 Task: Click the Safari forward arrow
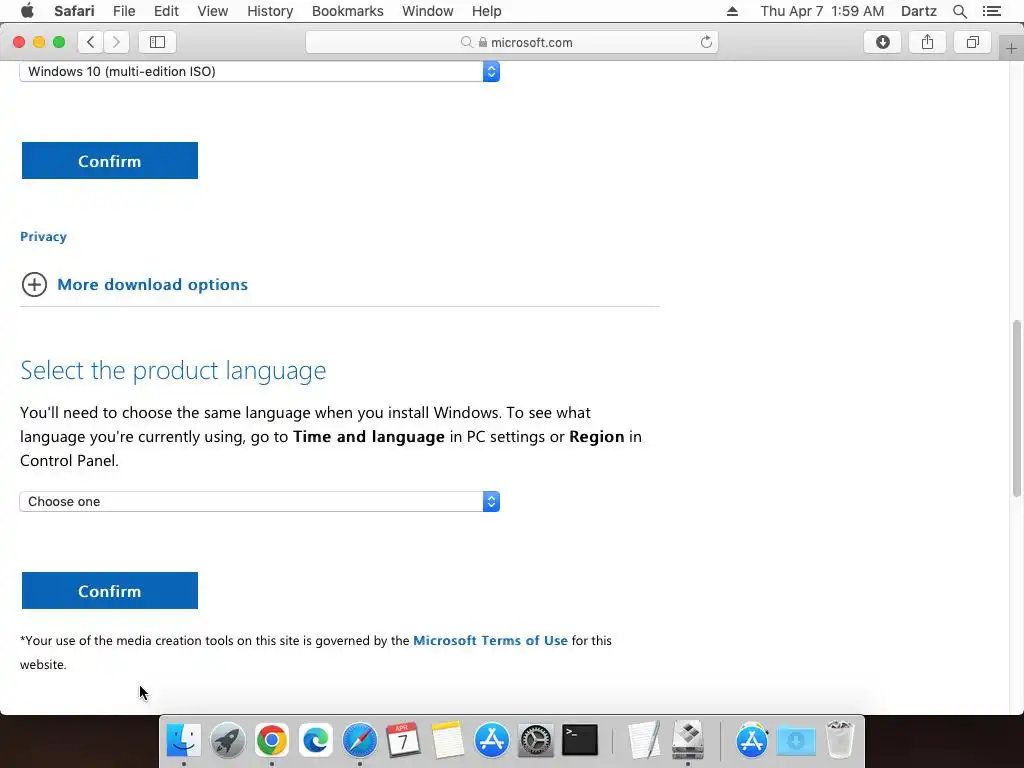(x=116, y=42)
